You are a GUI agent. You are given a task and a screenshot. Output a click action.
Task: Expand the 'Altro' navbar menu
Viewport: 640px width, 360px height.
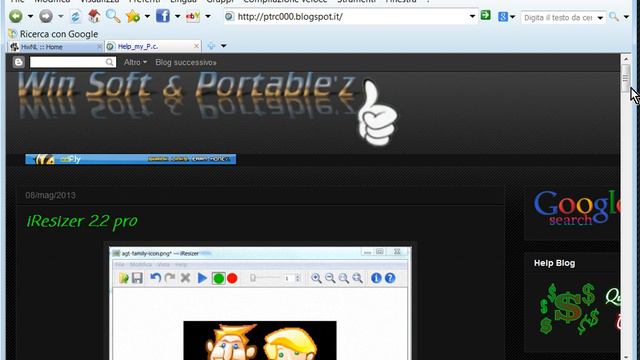(x=135, y=62)
